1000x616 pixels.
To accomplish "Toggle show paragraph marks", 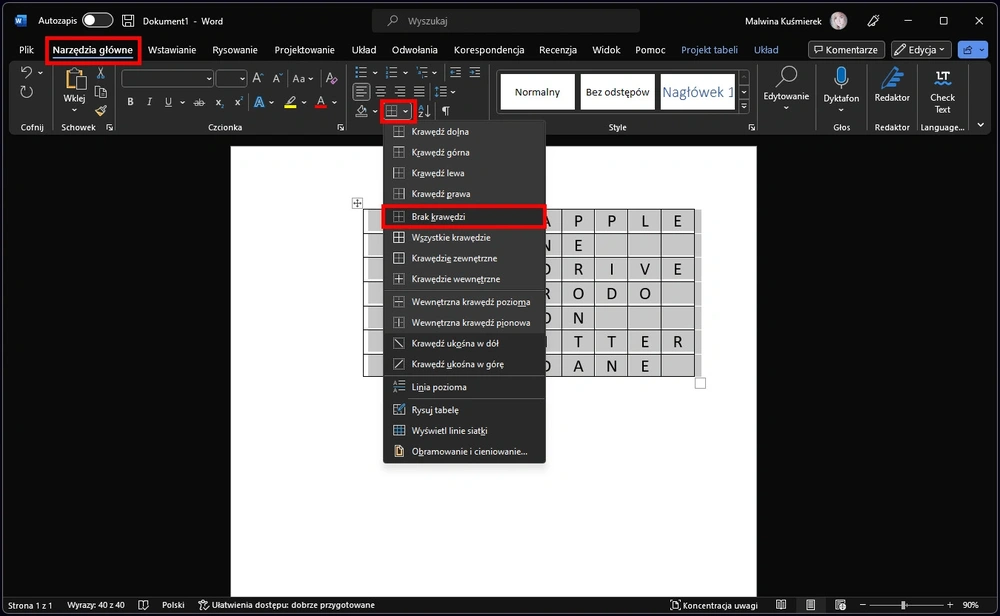I will (446, 112).
